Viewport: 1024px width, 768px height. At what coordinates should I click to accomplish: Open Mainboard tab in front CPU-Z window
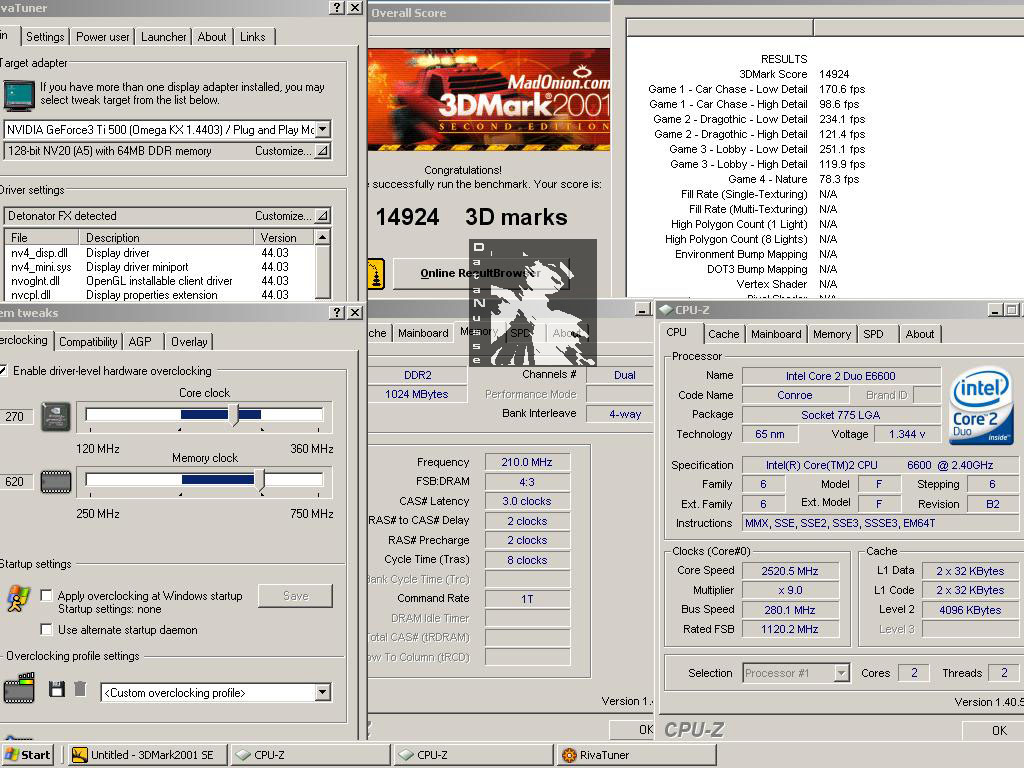776,334
